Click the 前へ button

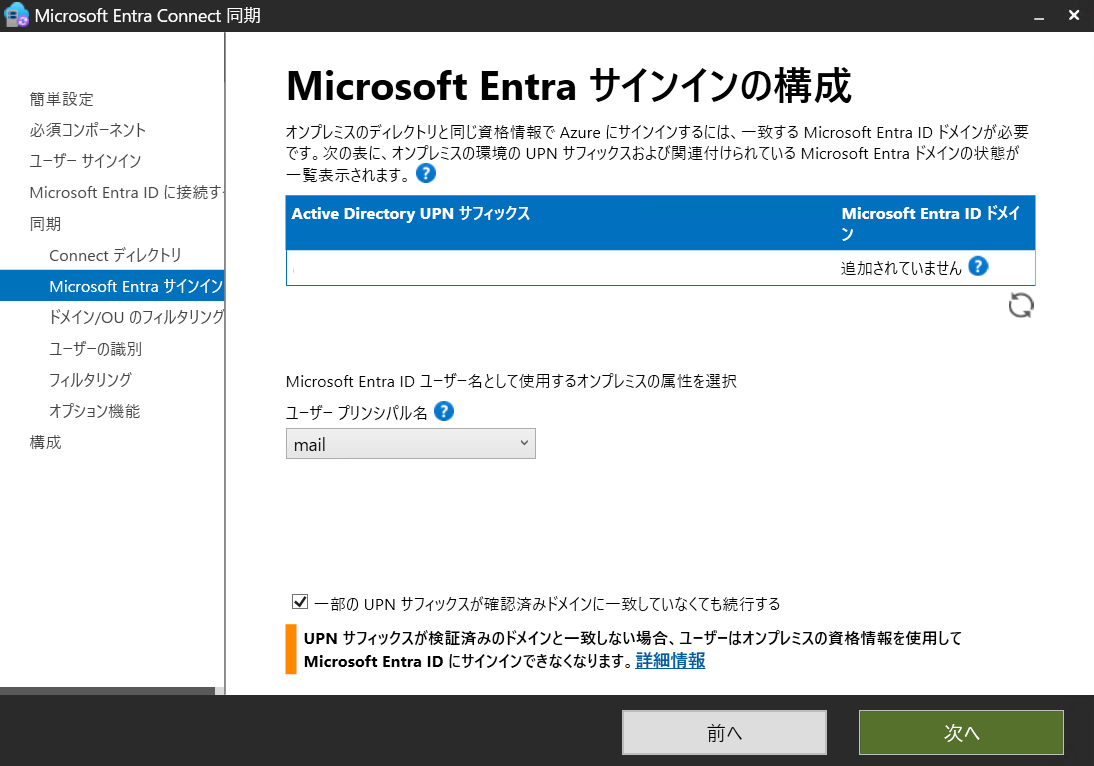coord(725,732)
